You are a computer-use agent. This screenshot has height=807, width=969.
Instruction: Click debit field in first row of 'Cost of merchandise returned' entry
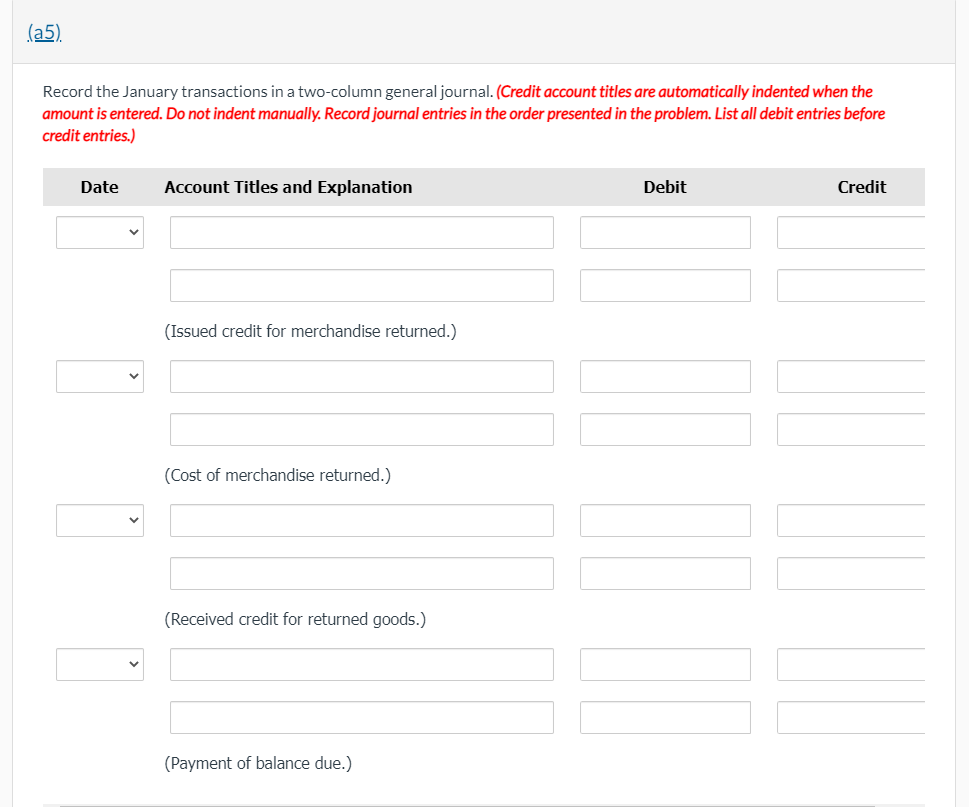tap(665, 376)
